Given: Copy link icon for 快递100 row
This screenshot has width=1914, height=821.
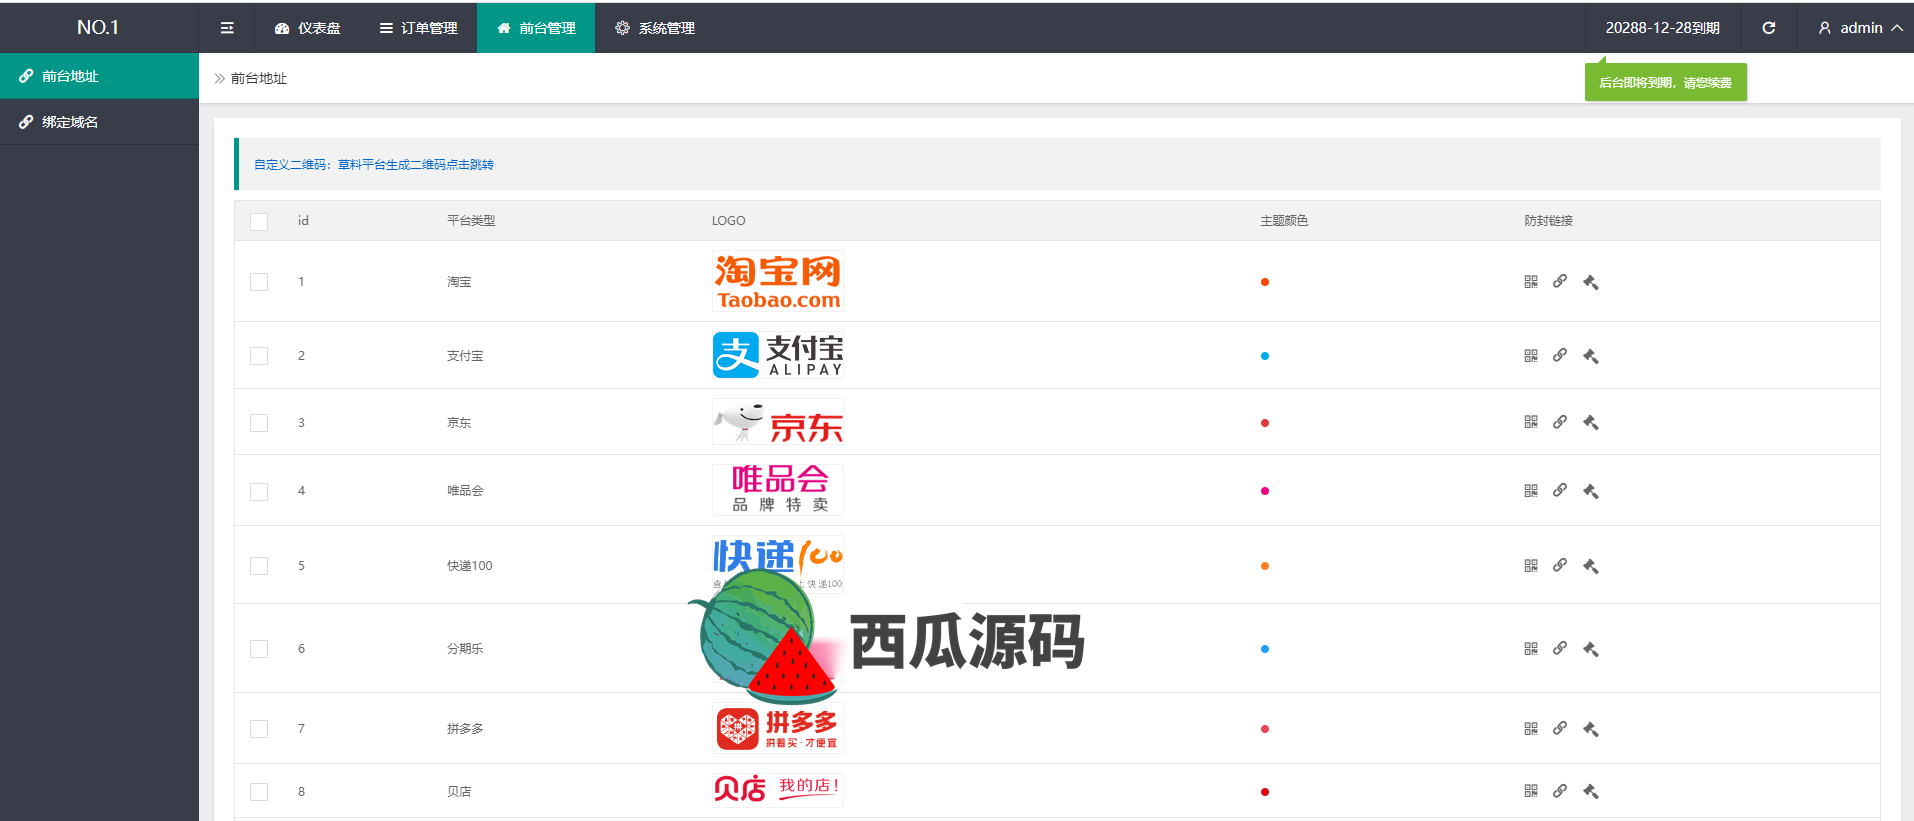Looking at the screenshot, I should 1560,565.
